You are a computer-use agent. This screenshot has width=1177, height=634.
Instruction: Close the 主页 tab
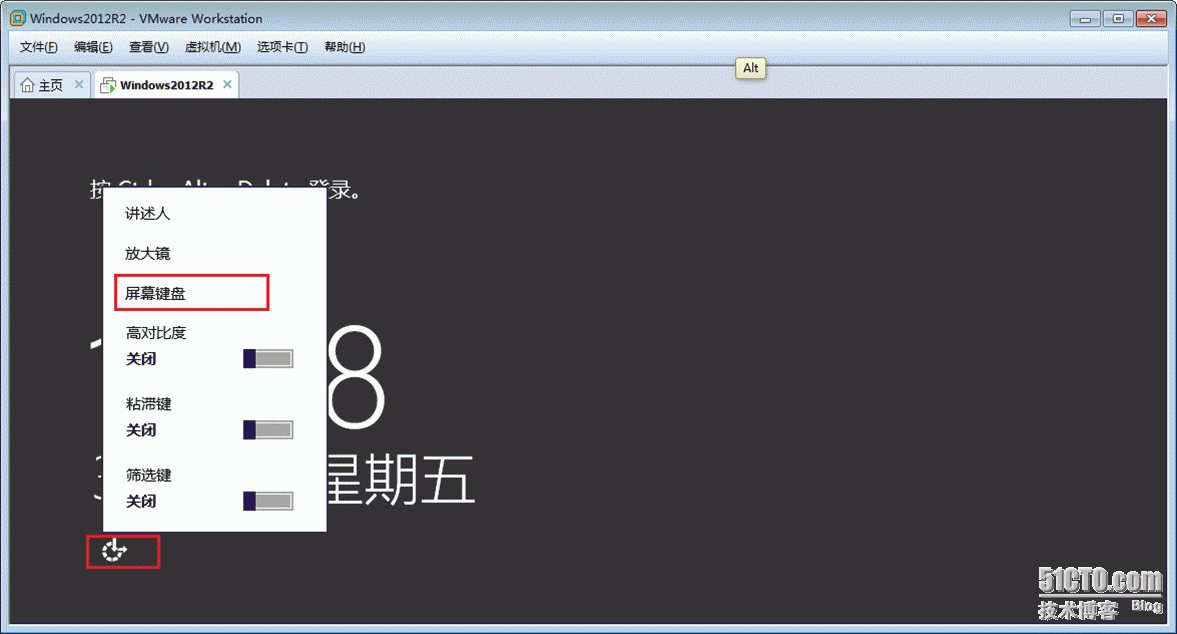click(x=79, y=85)
